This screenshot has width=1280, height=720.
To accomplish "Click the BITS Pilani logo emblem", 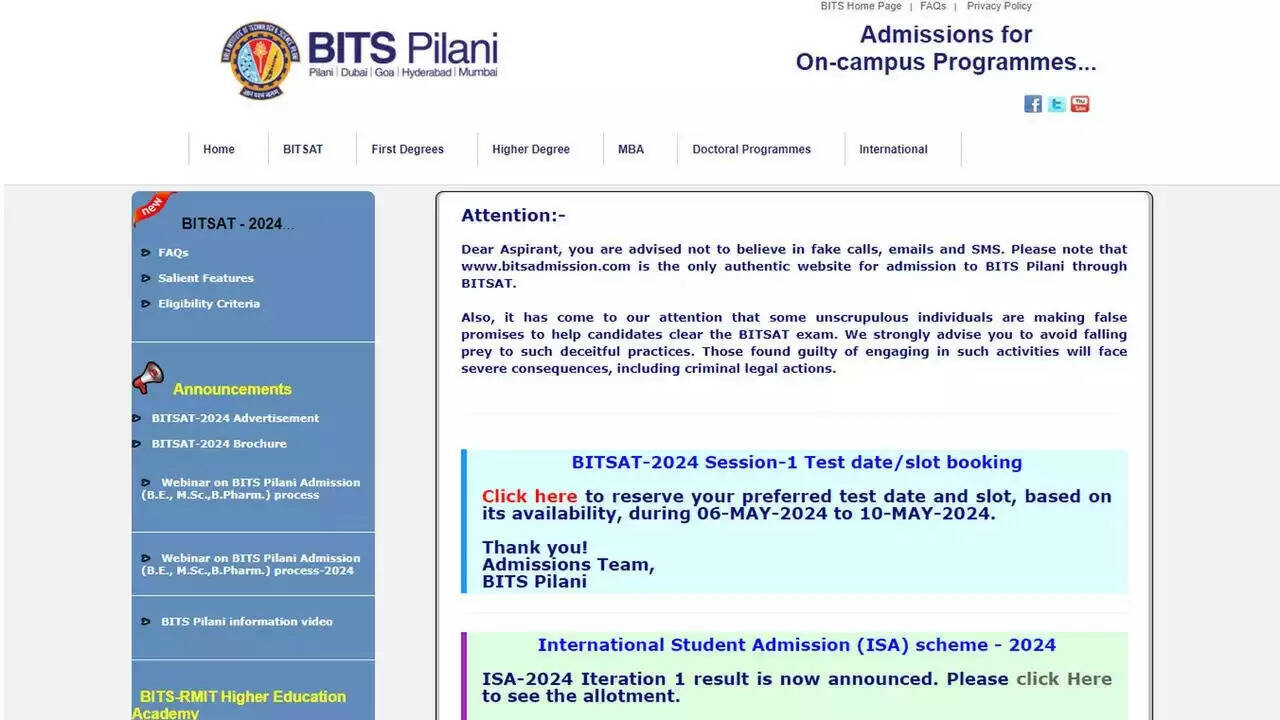I will point(260,60).
